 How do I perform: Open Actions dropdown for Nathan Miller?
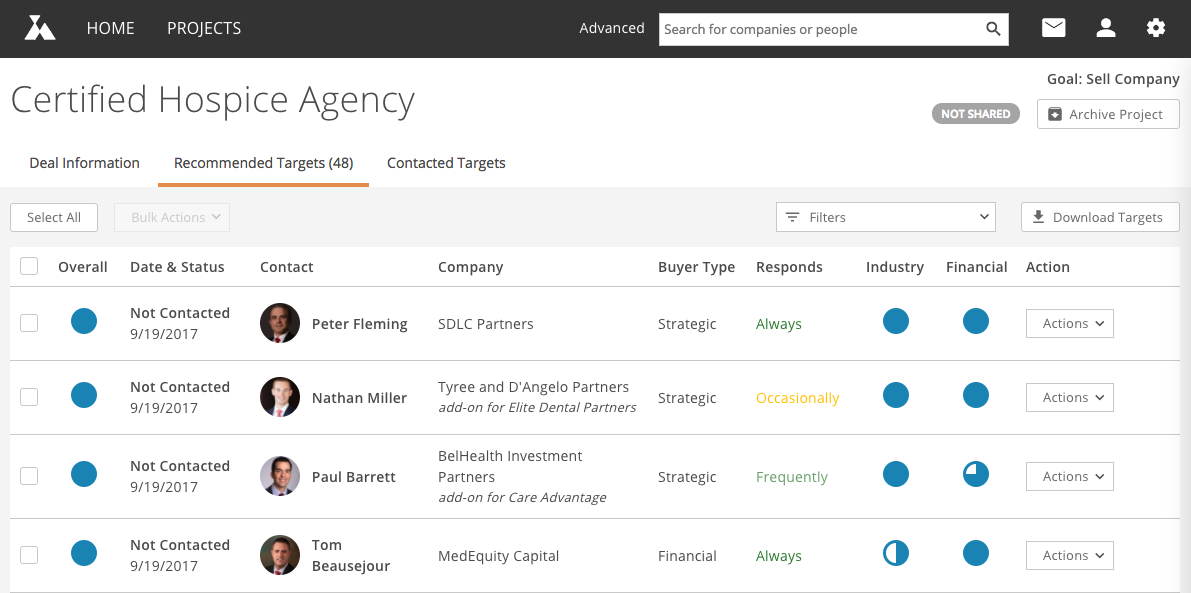click(x=1069, y=398)
